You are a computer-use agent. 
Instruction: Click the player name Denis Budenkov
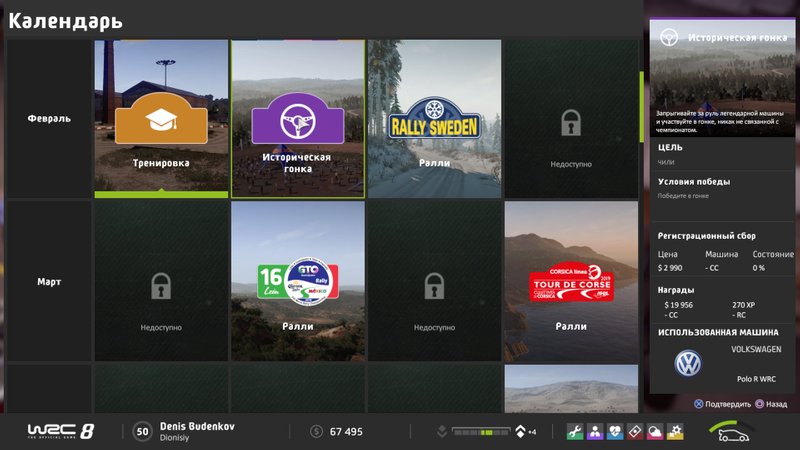pos(197,427)
